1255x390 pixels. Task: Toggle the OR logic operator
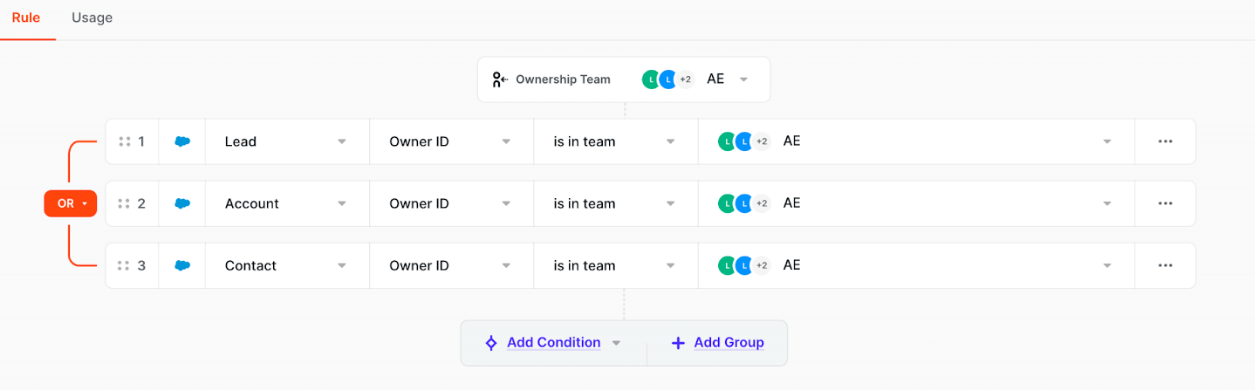pyautogui.click(x=70, y=203)
